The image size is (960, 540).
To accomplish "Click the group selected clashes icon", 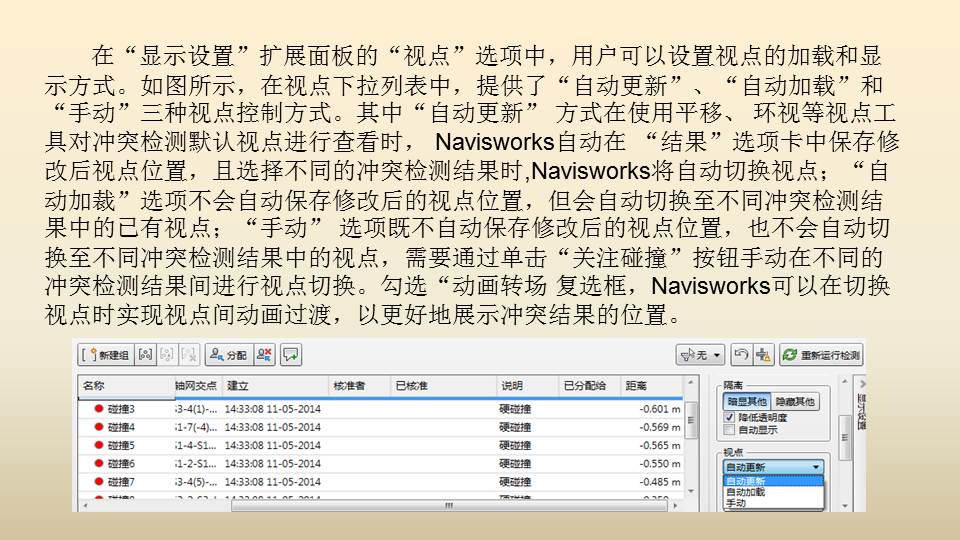I will pyautogui.click(x=145, y=355).
